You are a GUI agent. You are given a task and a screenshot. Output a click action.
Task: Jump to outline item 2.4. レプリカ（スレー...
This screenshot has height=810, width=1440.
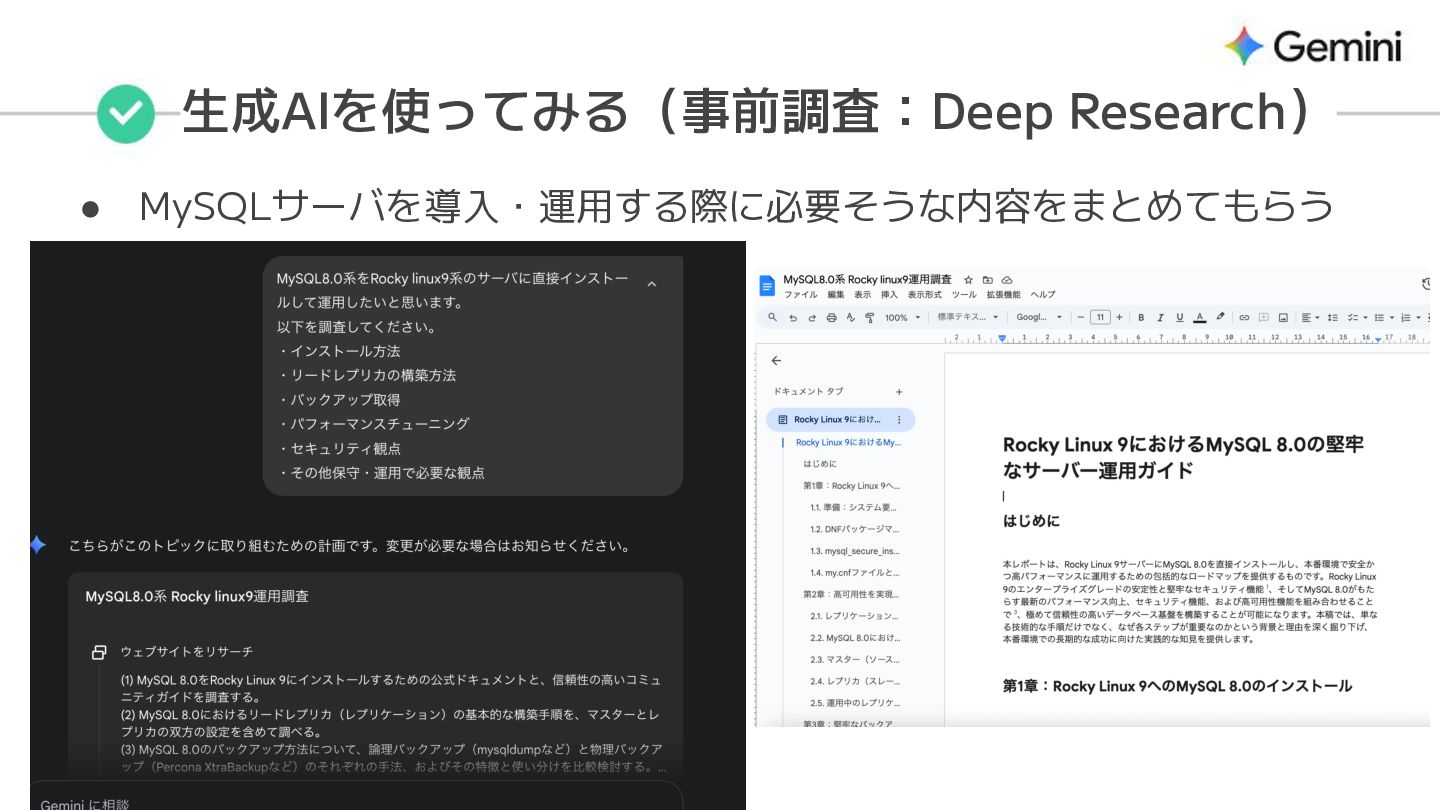tap(855, 681)
